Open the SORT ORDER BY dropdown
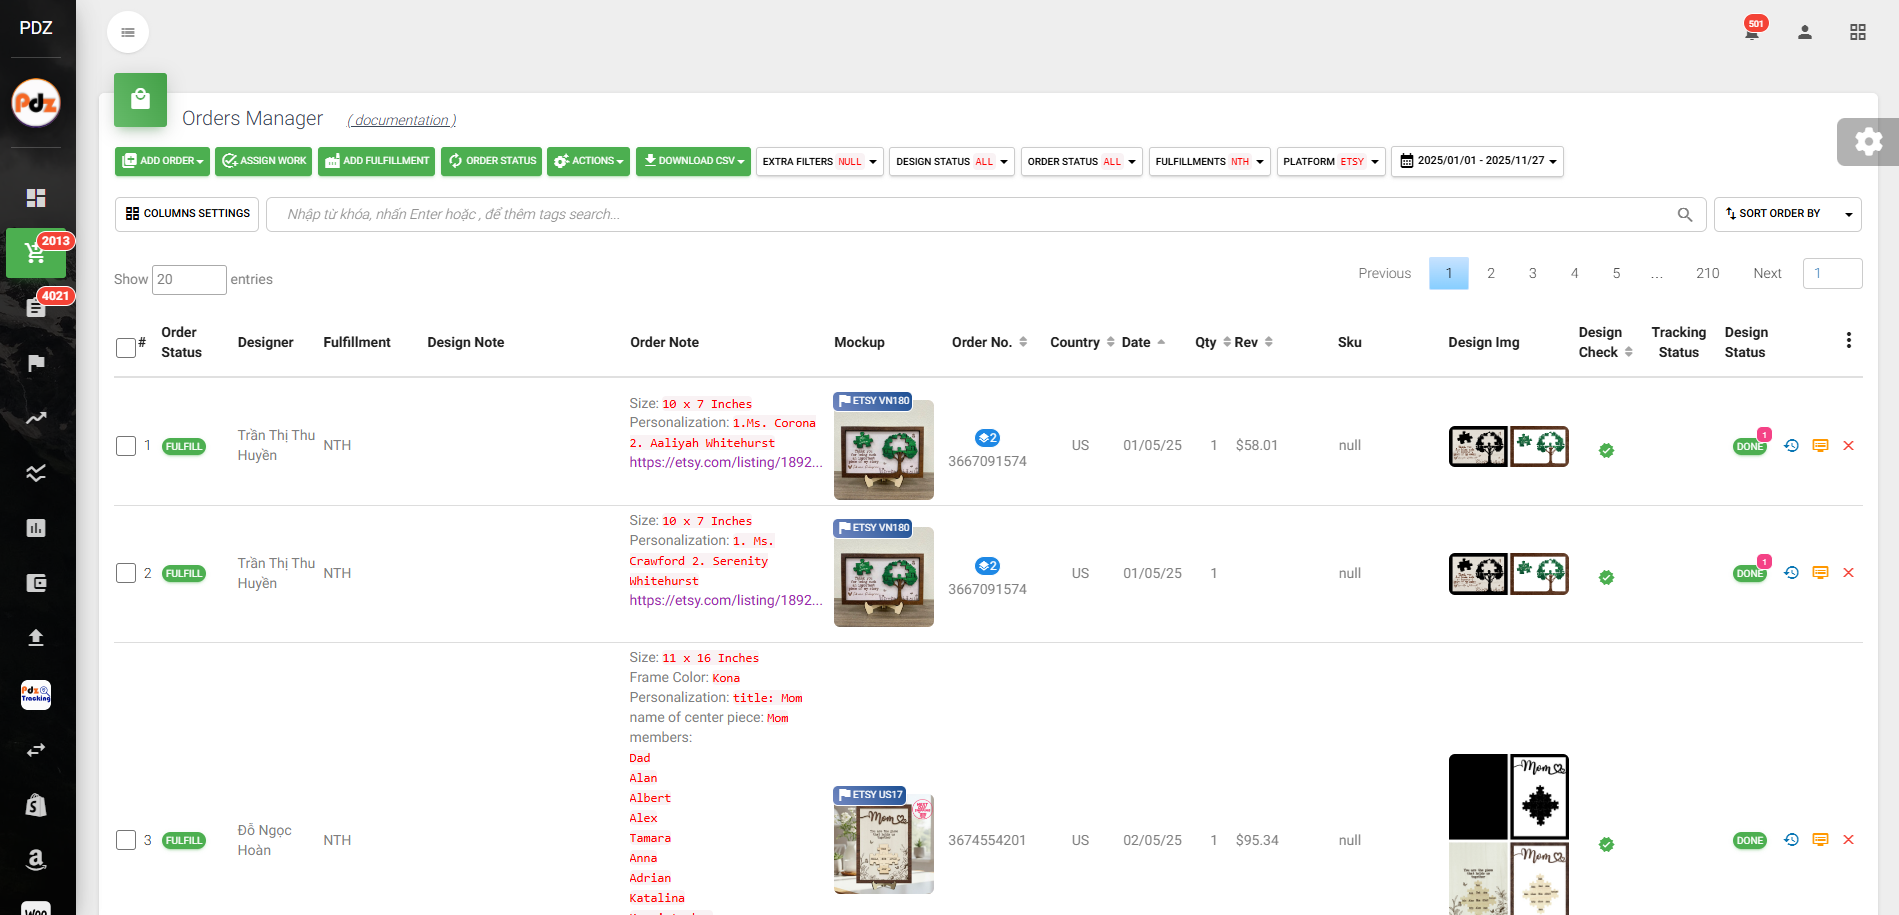Viewport: 1899px width, 915px height. (x=1786, y=213)
